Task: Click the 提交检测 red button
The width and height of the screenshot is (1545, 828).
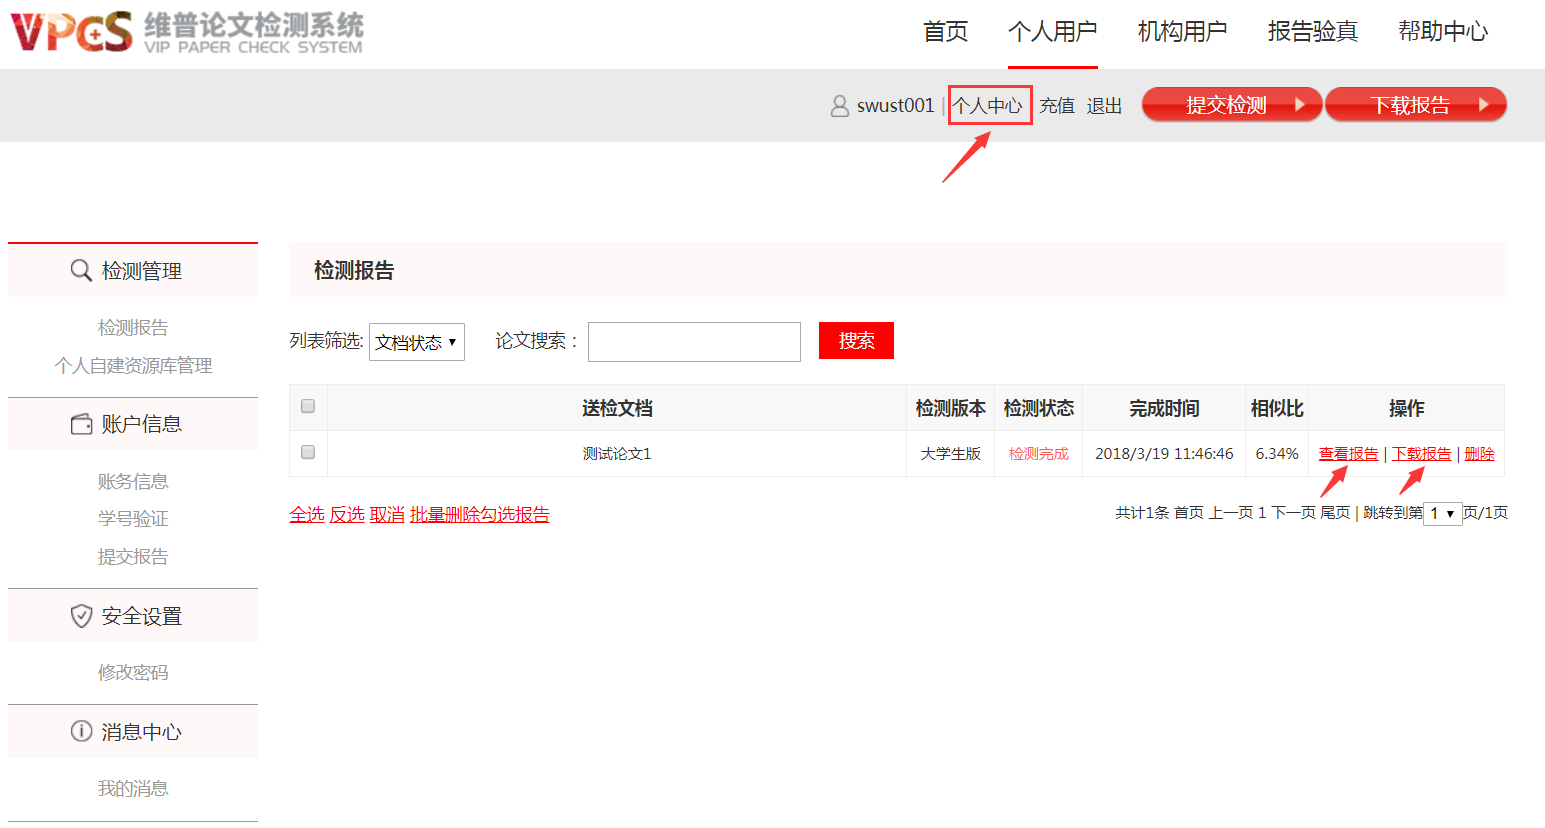Action: tap(1232, 104)
